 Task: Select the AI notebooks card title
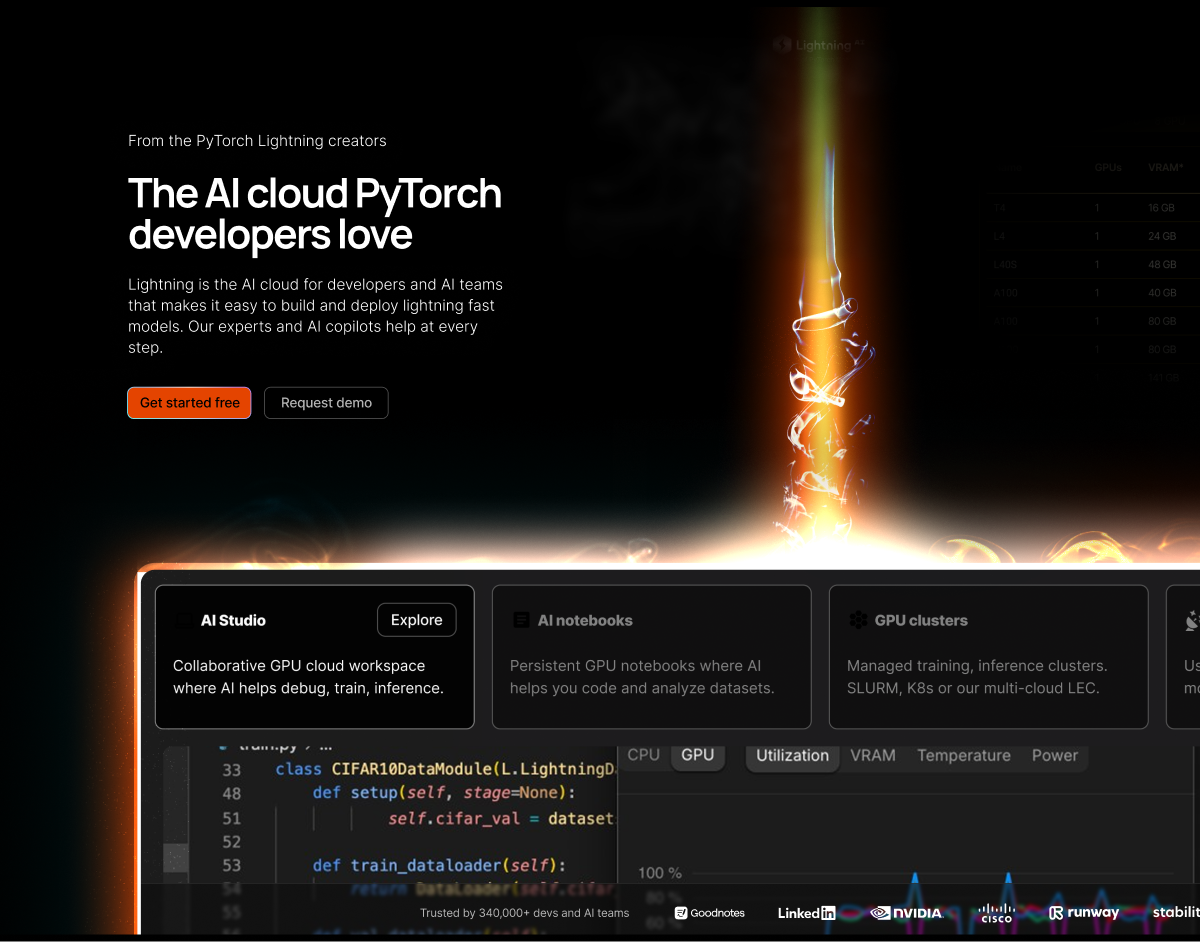click(585, 620)
